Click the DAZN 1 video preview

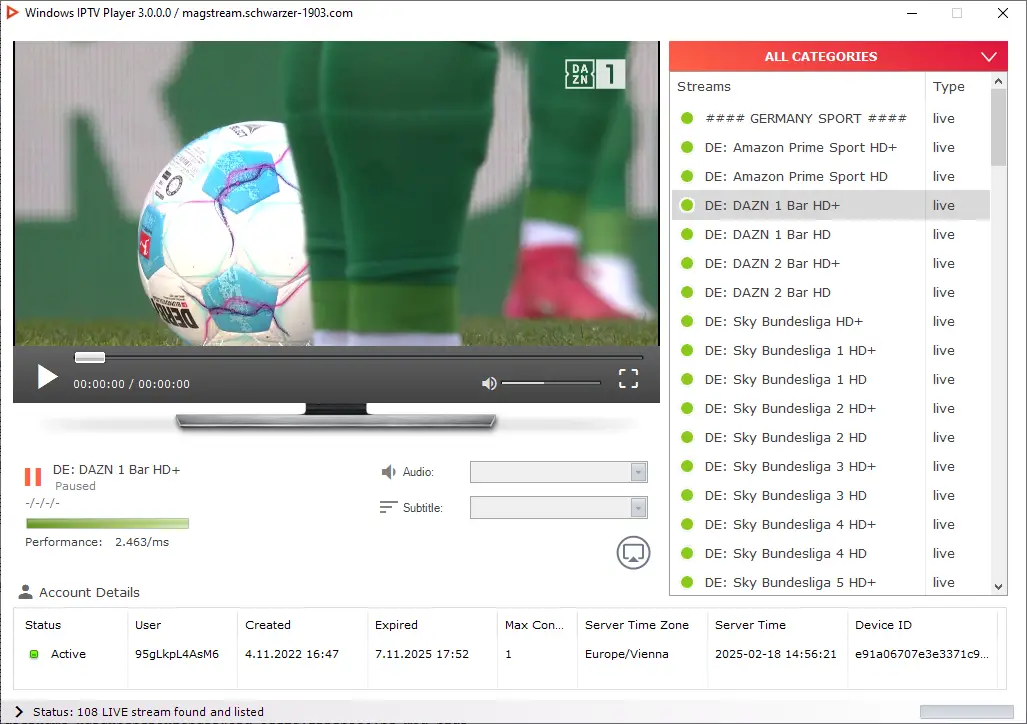(x=336, y=193)
